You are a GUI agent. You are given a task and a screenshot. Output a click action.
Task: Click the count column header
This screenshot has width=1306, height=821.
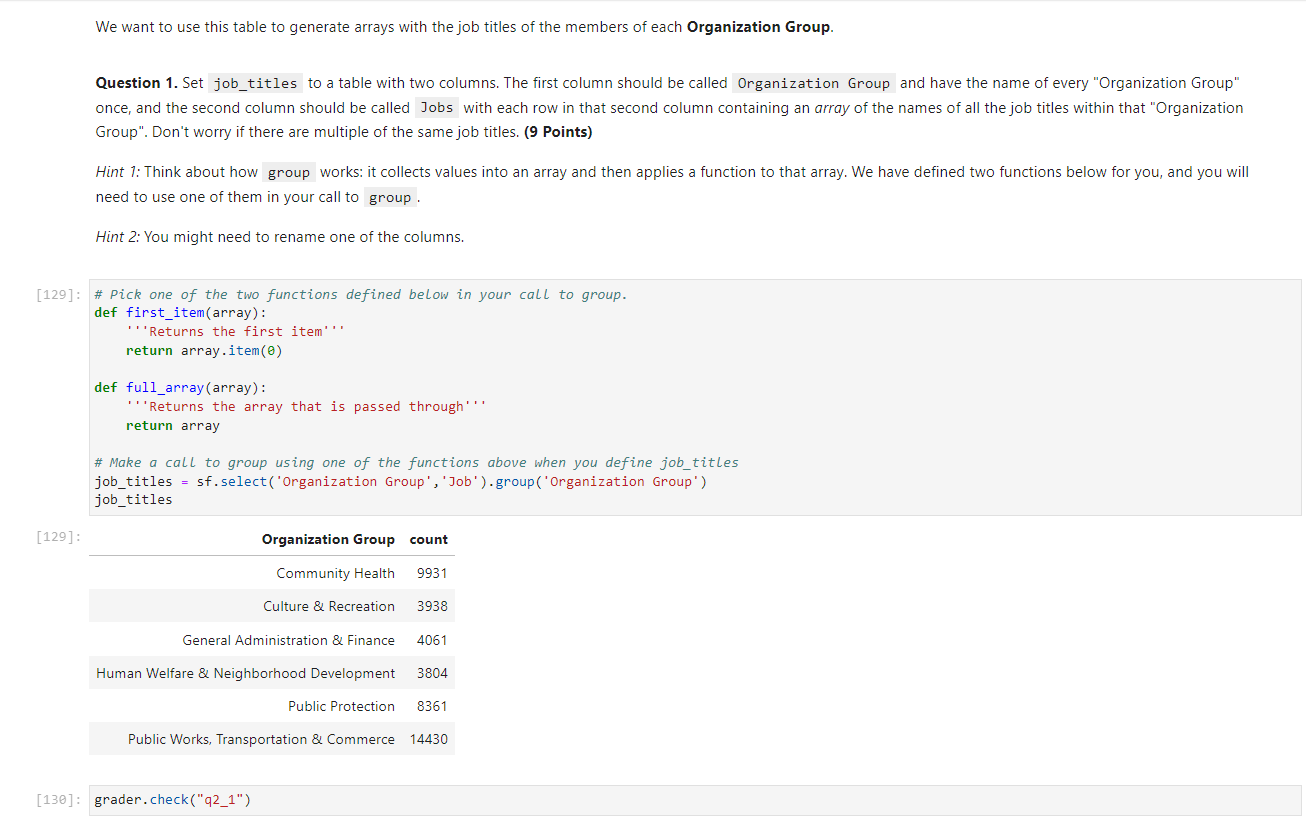pyautogui.click(x=429, y=539)
